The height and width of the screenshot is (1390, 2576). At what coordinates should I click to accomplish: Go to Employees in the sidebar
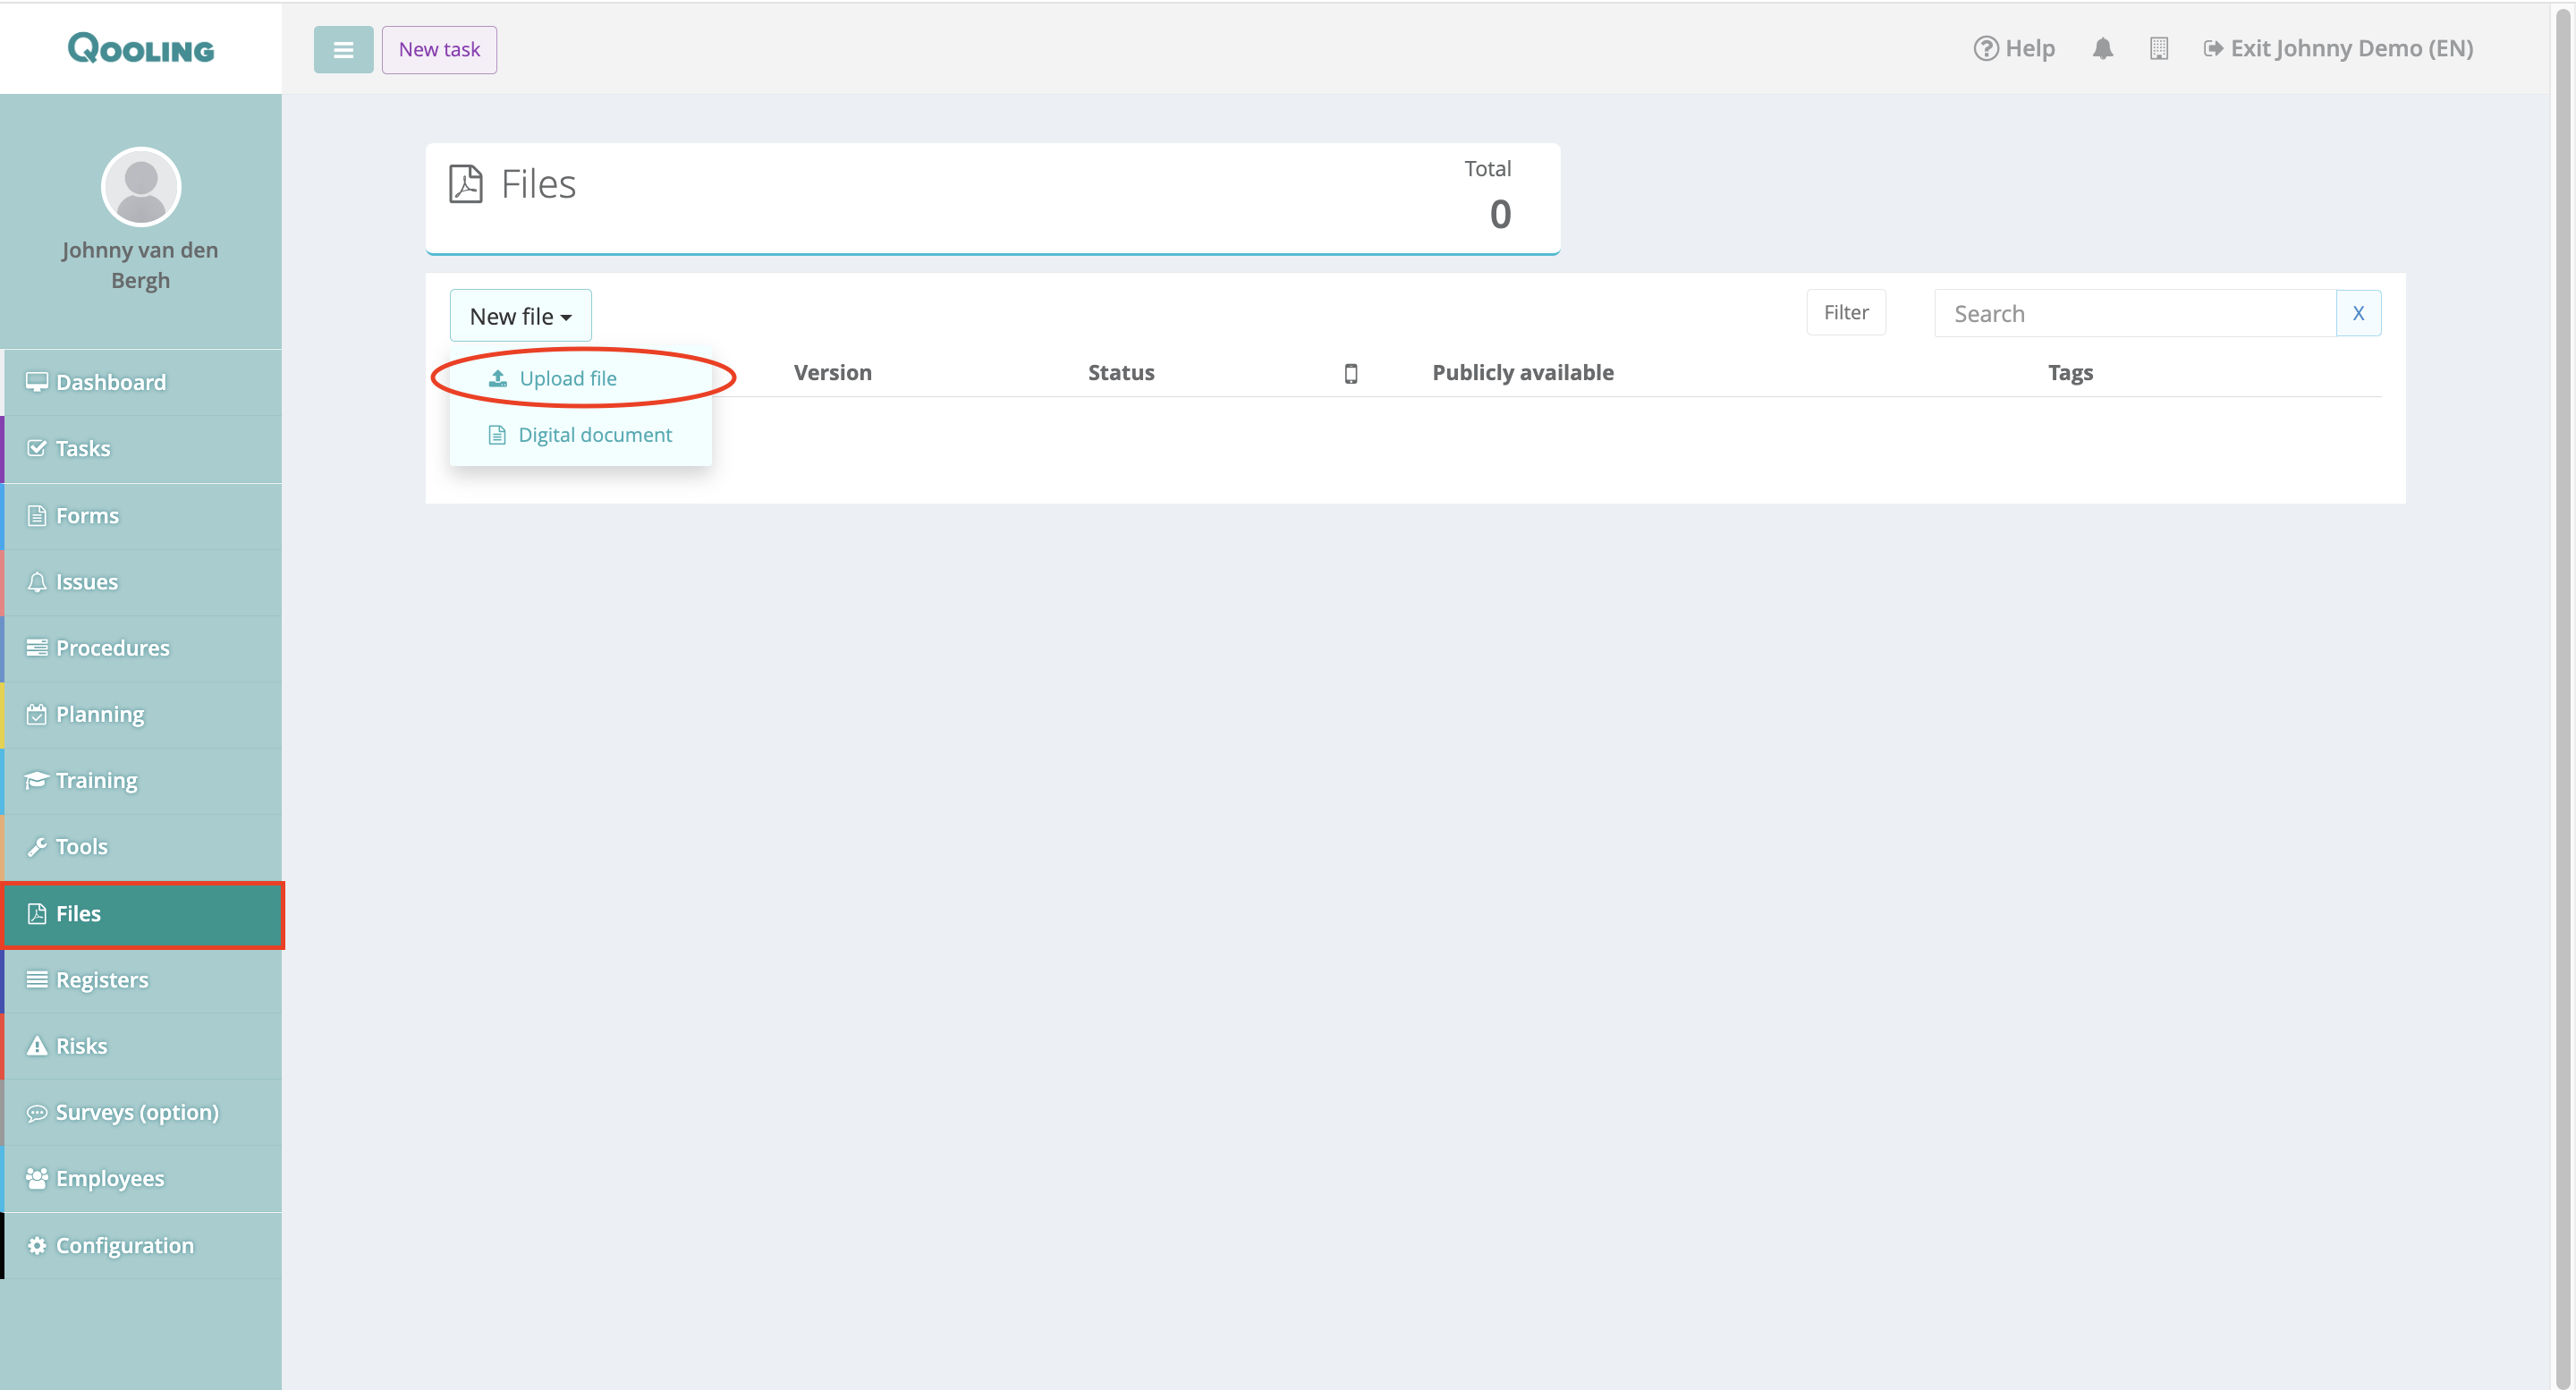point(109,1178)
